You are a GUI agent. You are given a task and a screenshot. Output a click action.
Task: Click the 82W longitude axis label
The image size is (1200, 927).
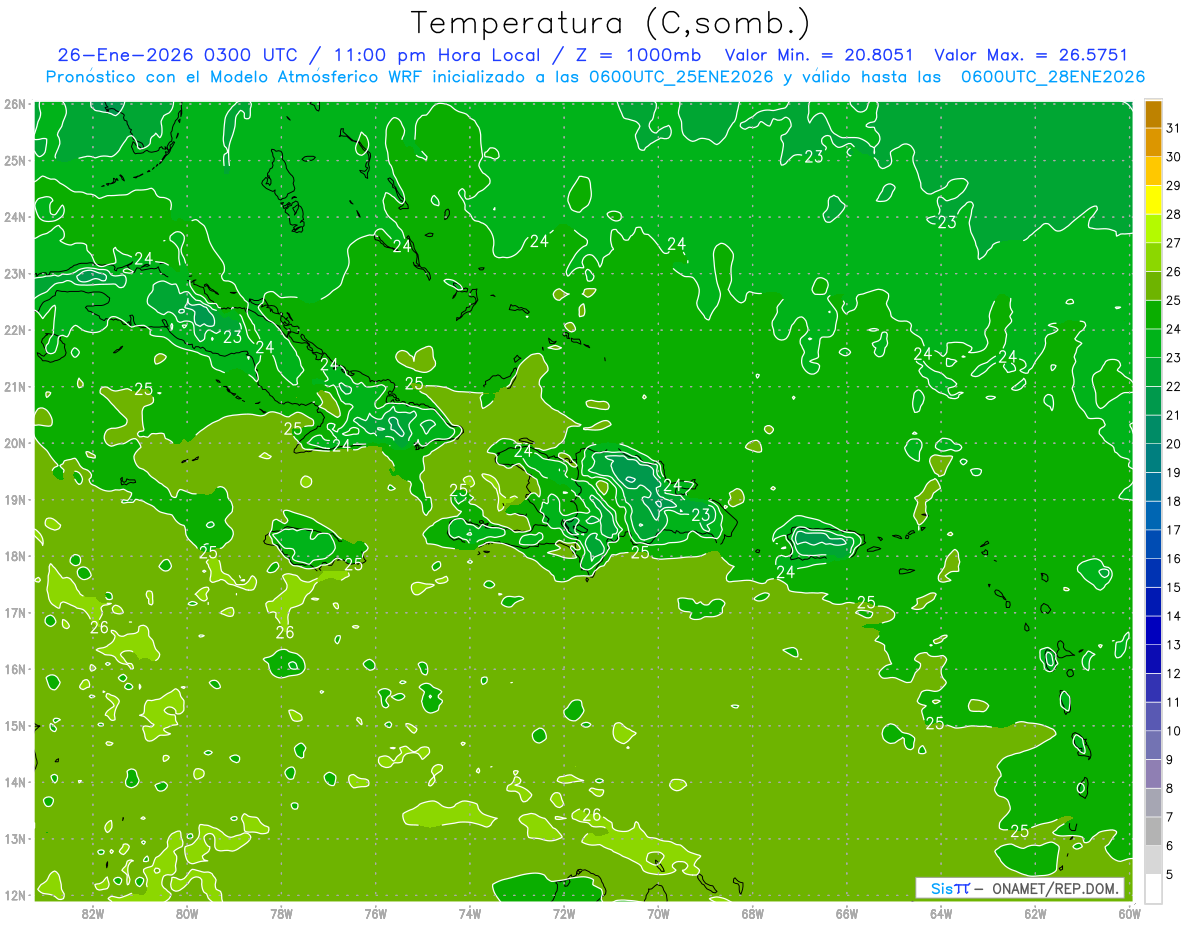[92, 912]
